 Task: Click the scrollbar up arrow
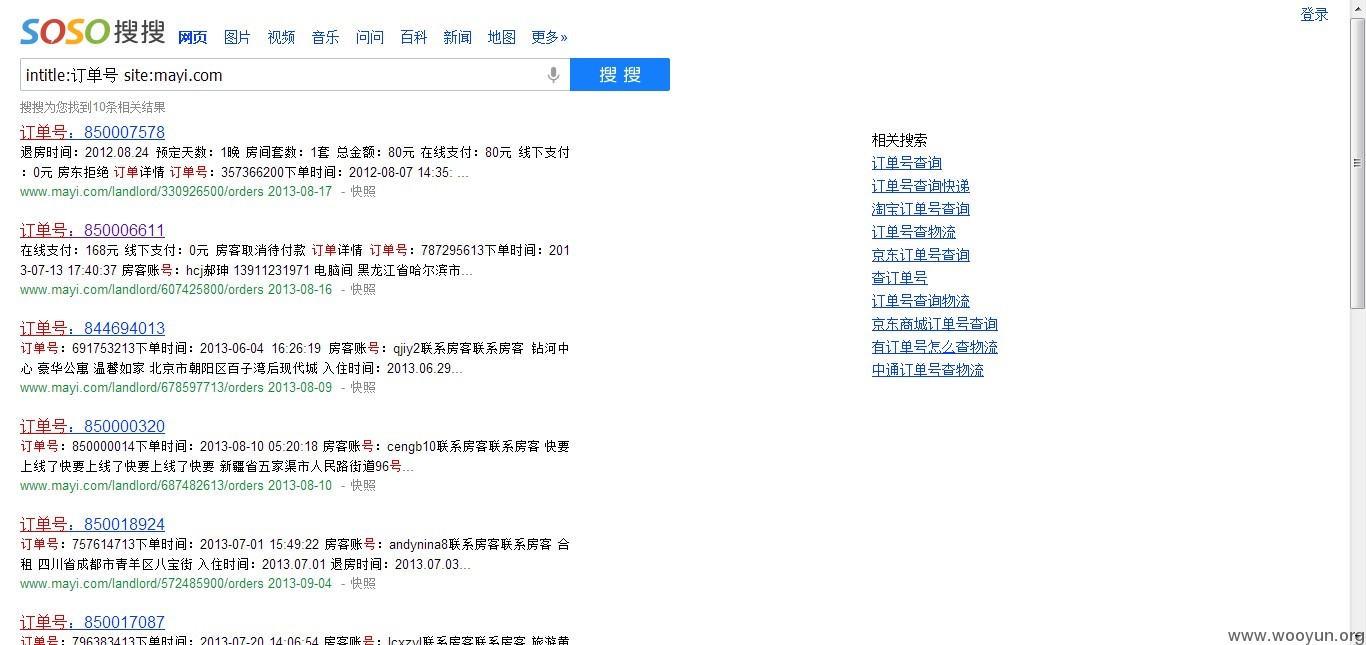(x=1357, y=8)
